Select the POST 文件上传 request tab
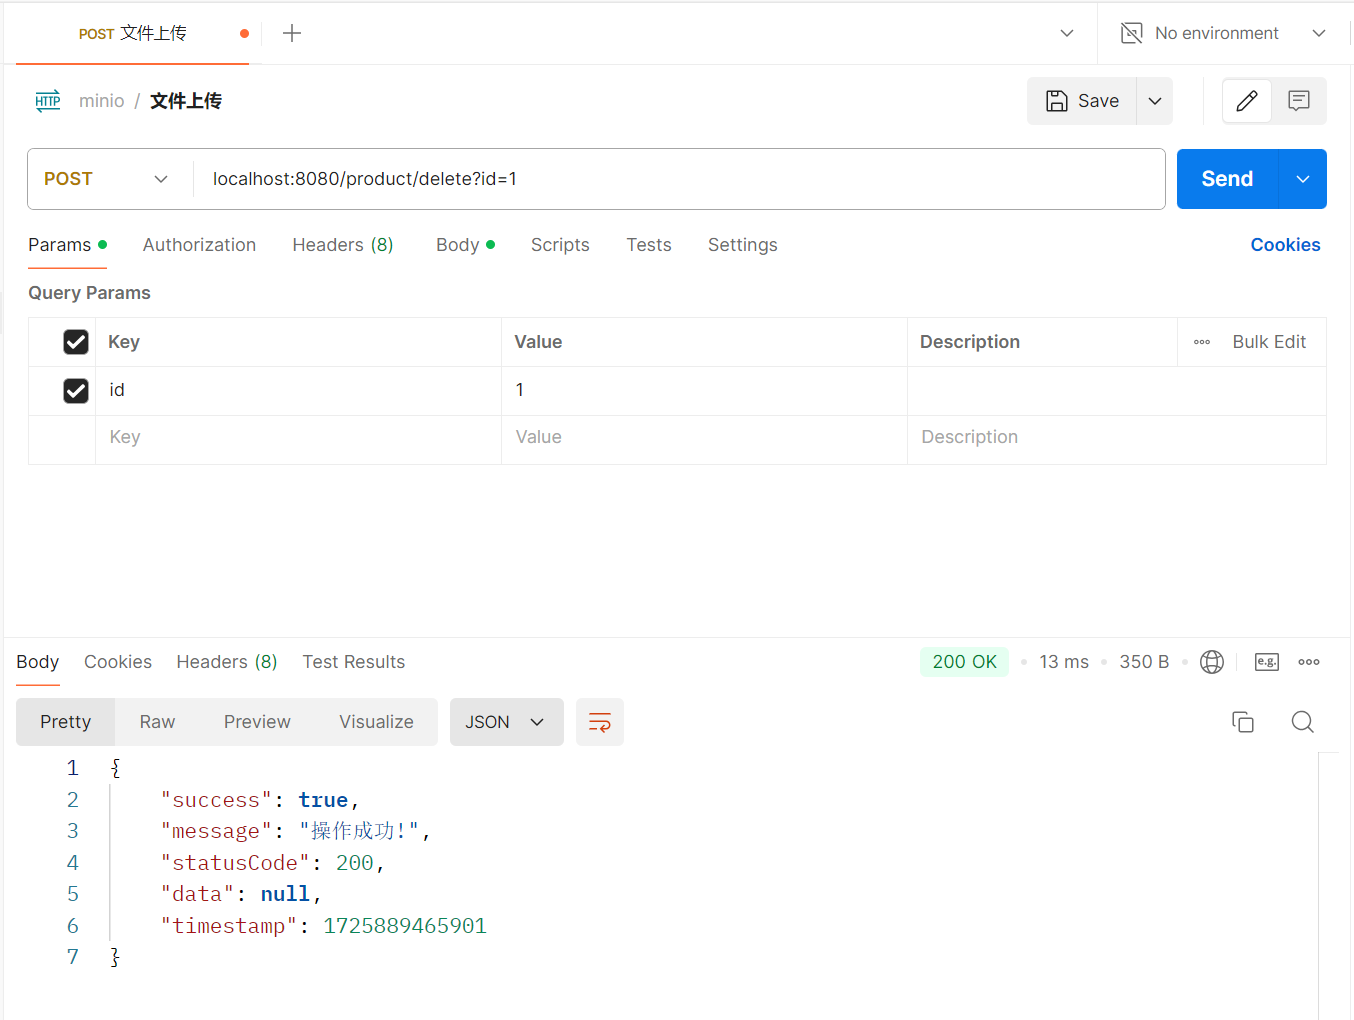Screen dimensions: 1354x1020 click(x=133, y=33)
